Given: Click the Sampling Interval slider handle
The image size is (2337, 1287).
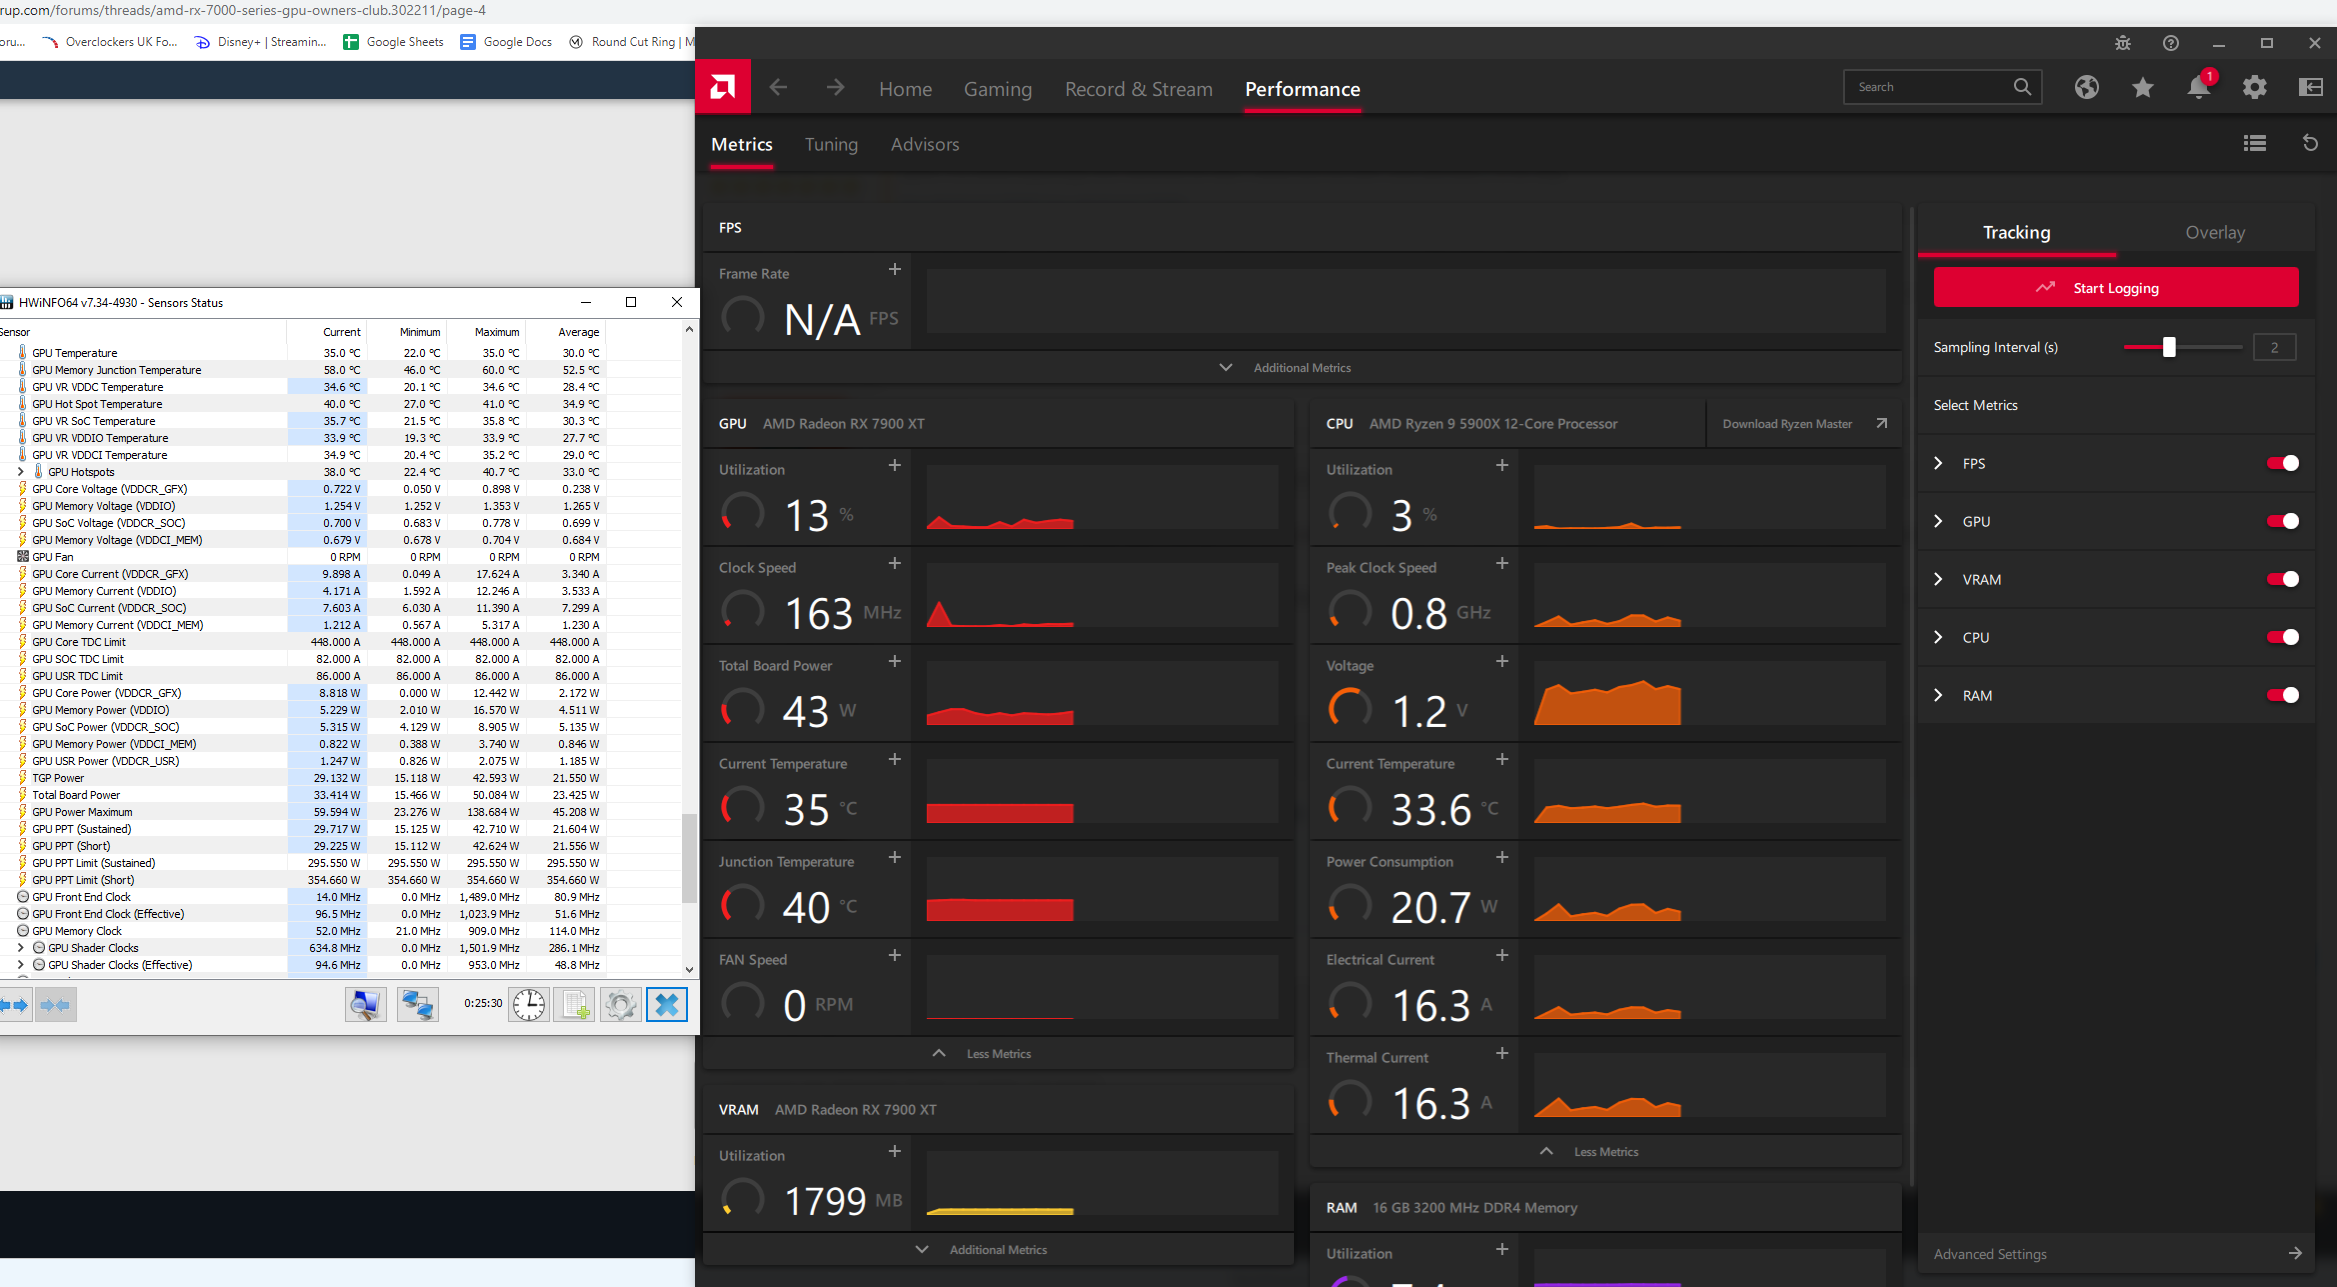Looking at the screenshot, I should 2169,347.
